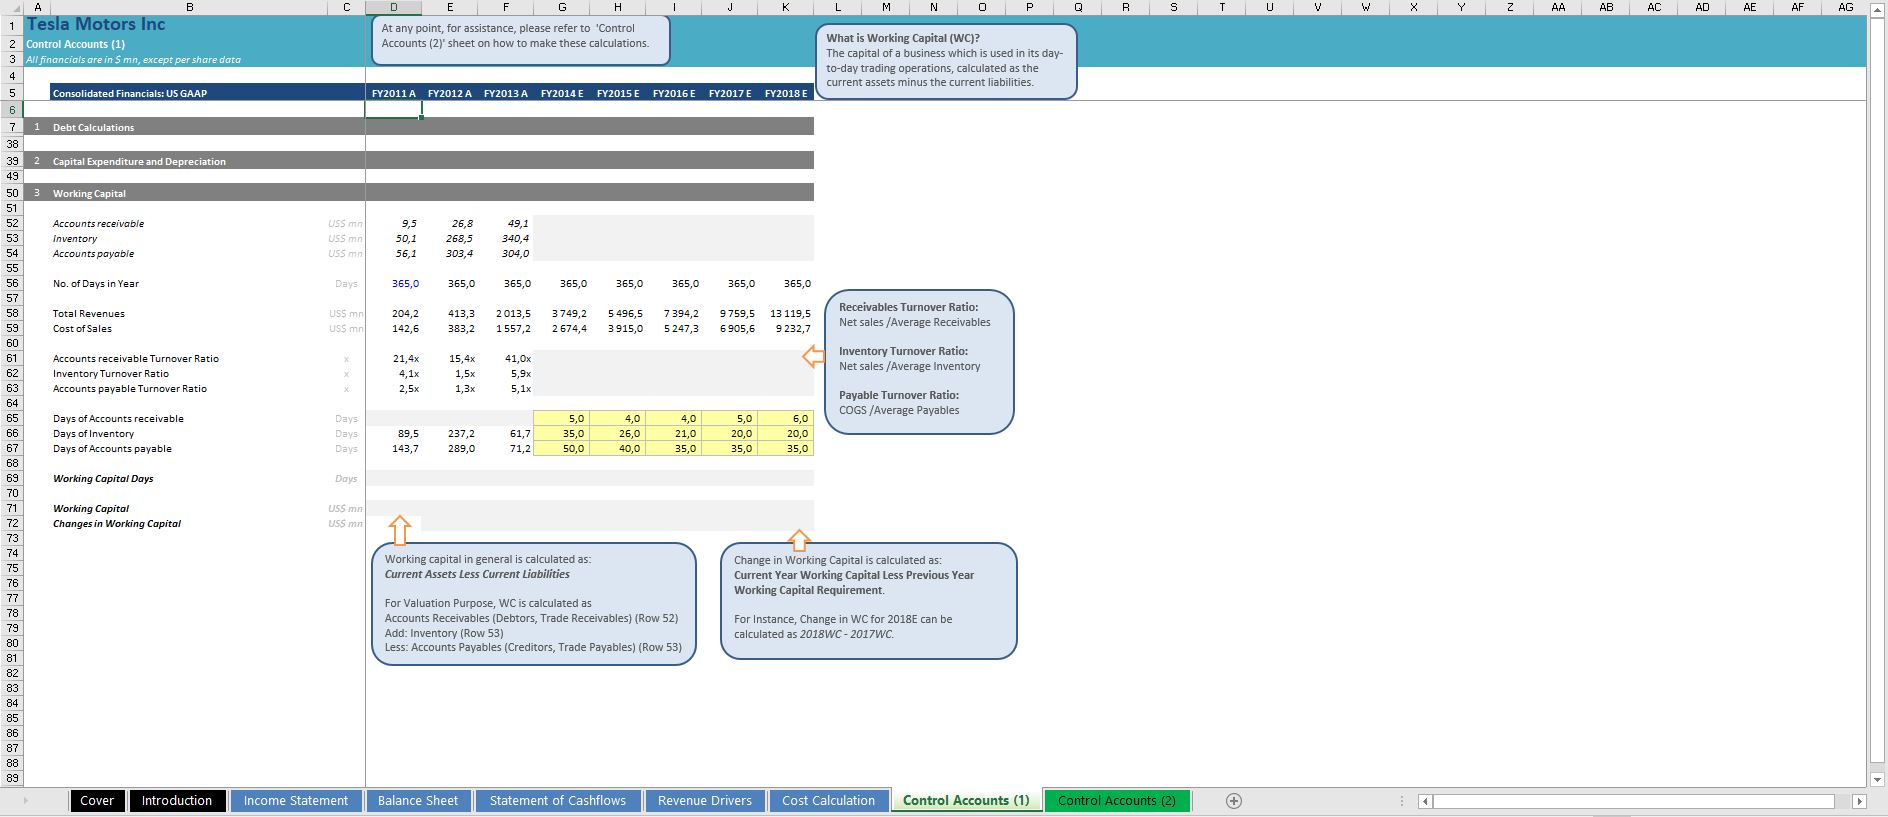Screen dimensions: 1888x817
Task: Open the Cover sheet tab
Action: click(x=97, y=801)
